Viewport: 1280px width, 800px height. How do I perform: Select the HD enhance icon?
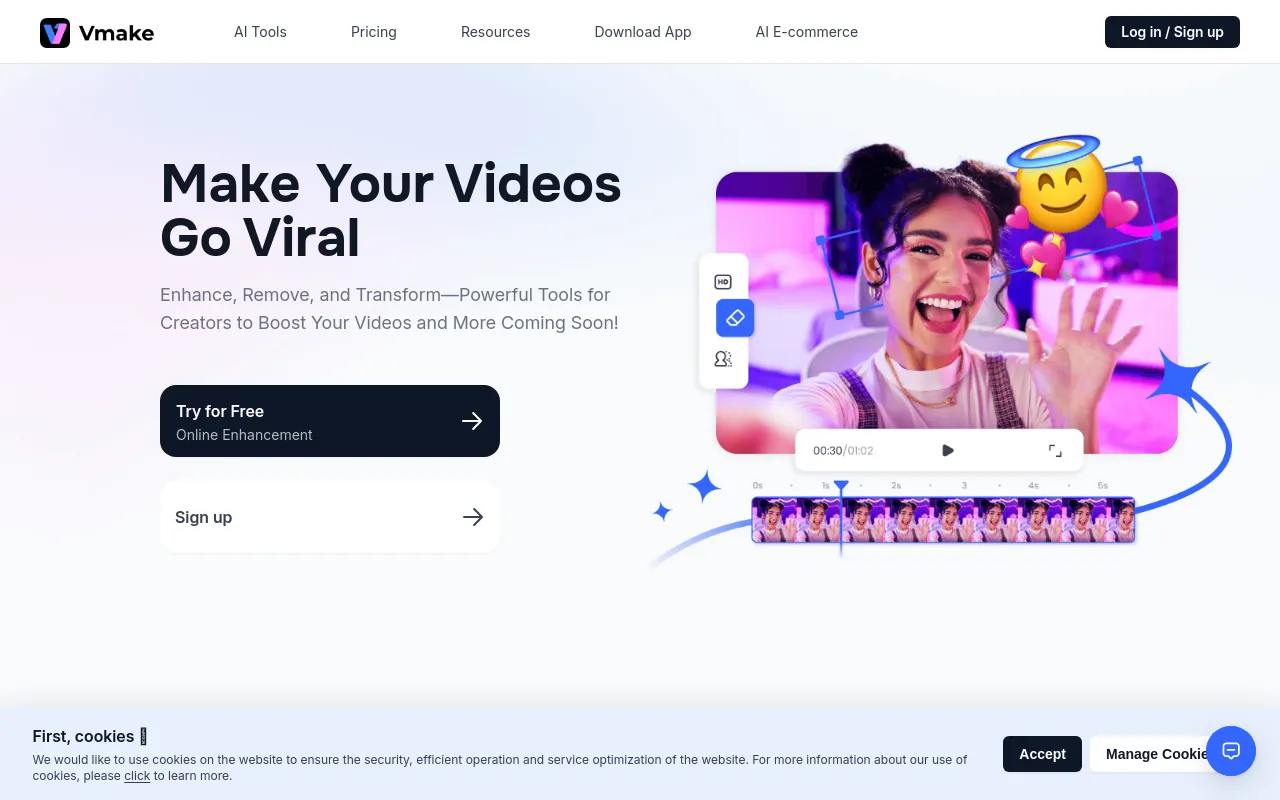pyautogui.click(x=723, y=282)
